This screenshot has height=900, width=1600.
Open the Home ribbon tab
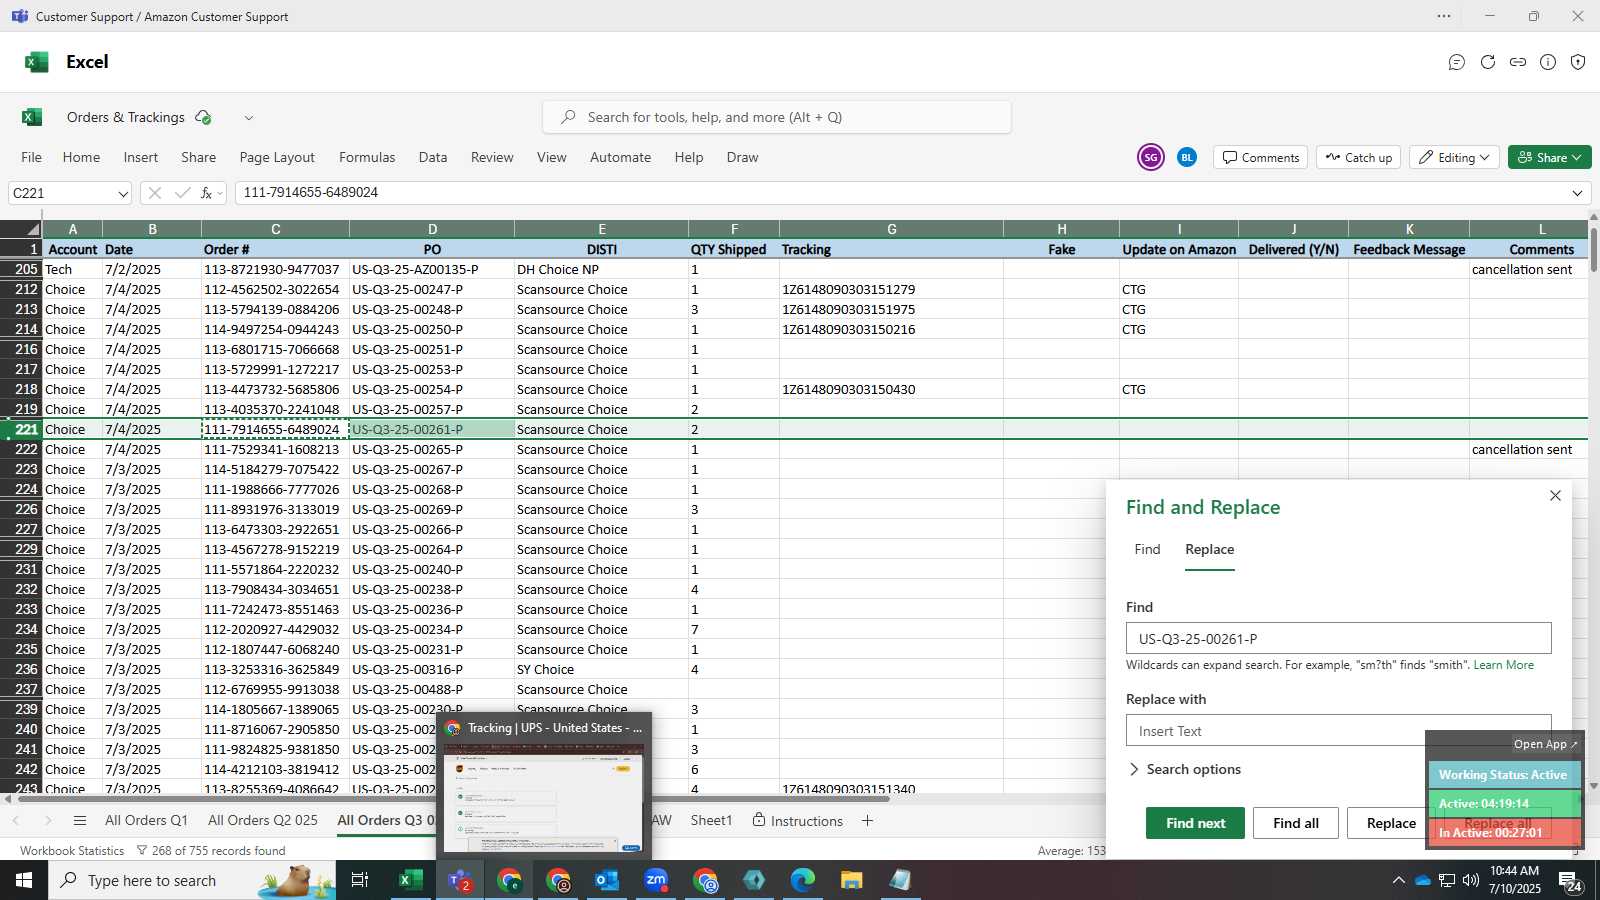point(81,157)
